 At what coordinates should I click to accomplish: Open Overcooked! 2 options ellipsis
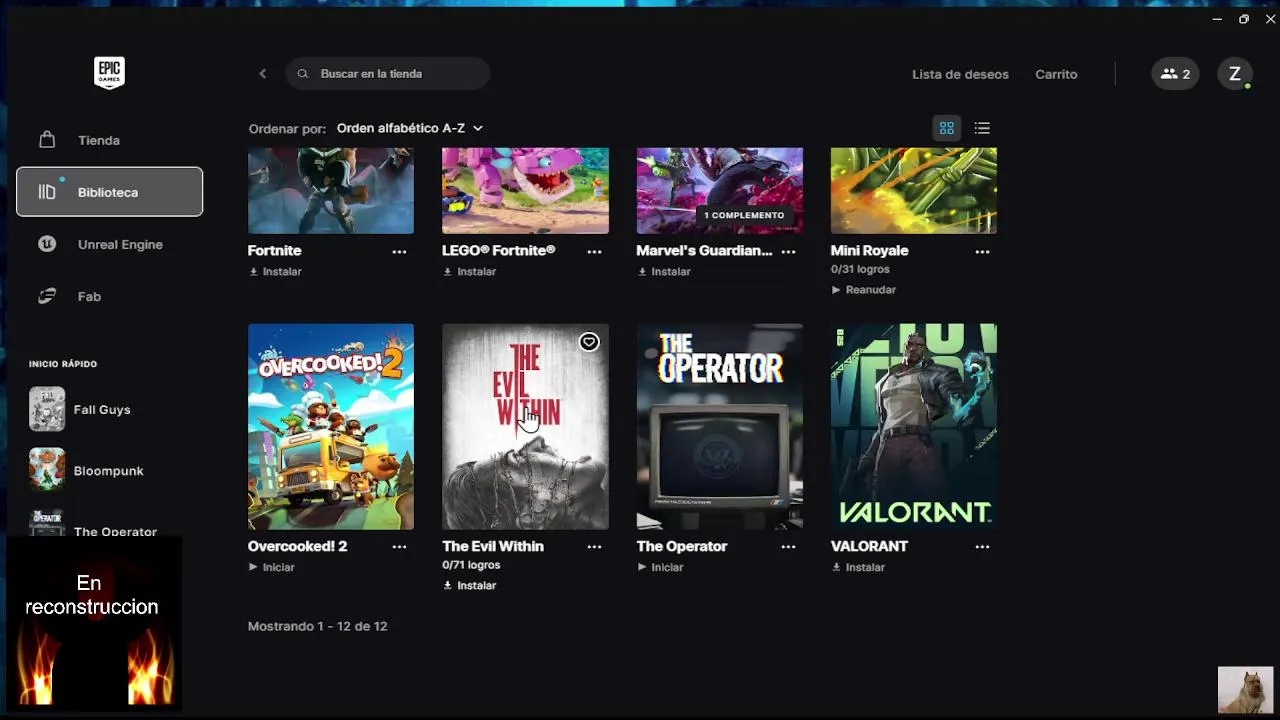coord(399,547)
